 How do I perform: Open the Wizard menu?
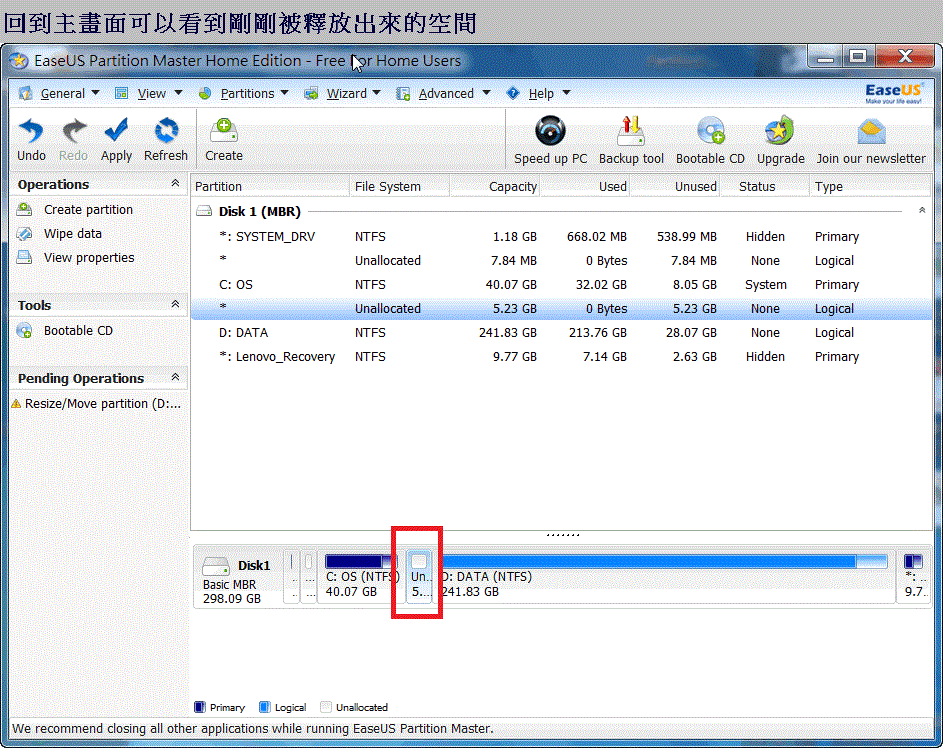(346, 94)
